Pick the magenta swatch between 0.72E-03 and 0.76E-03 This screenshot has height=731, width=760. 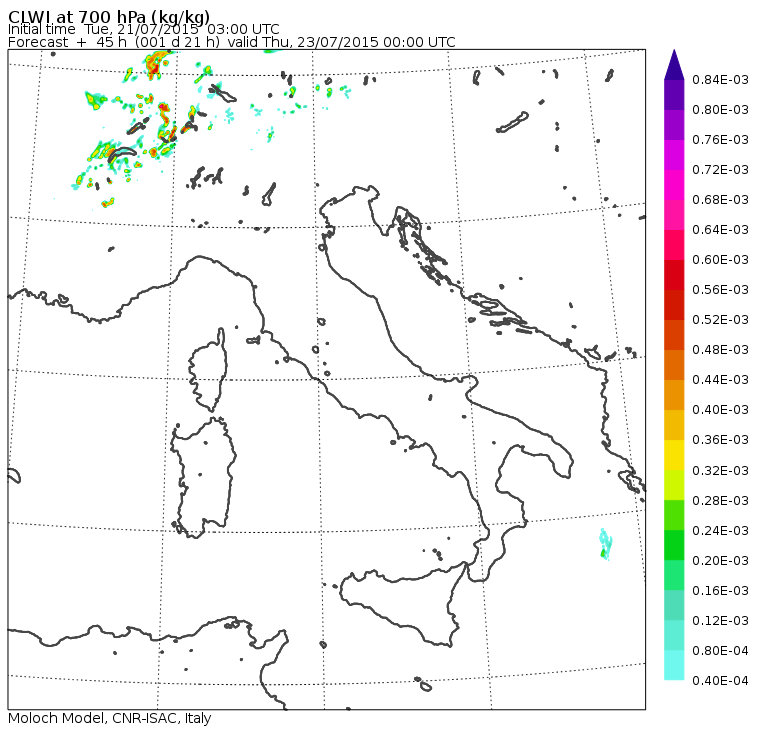(674, 155)
